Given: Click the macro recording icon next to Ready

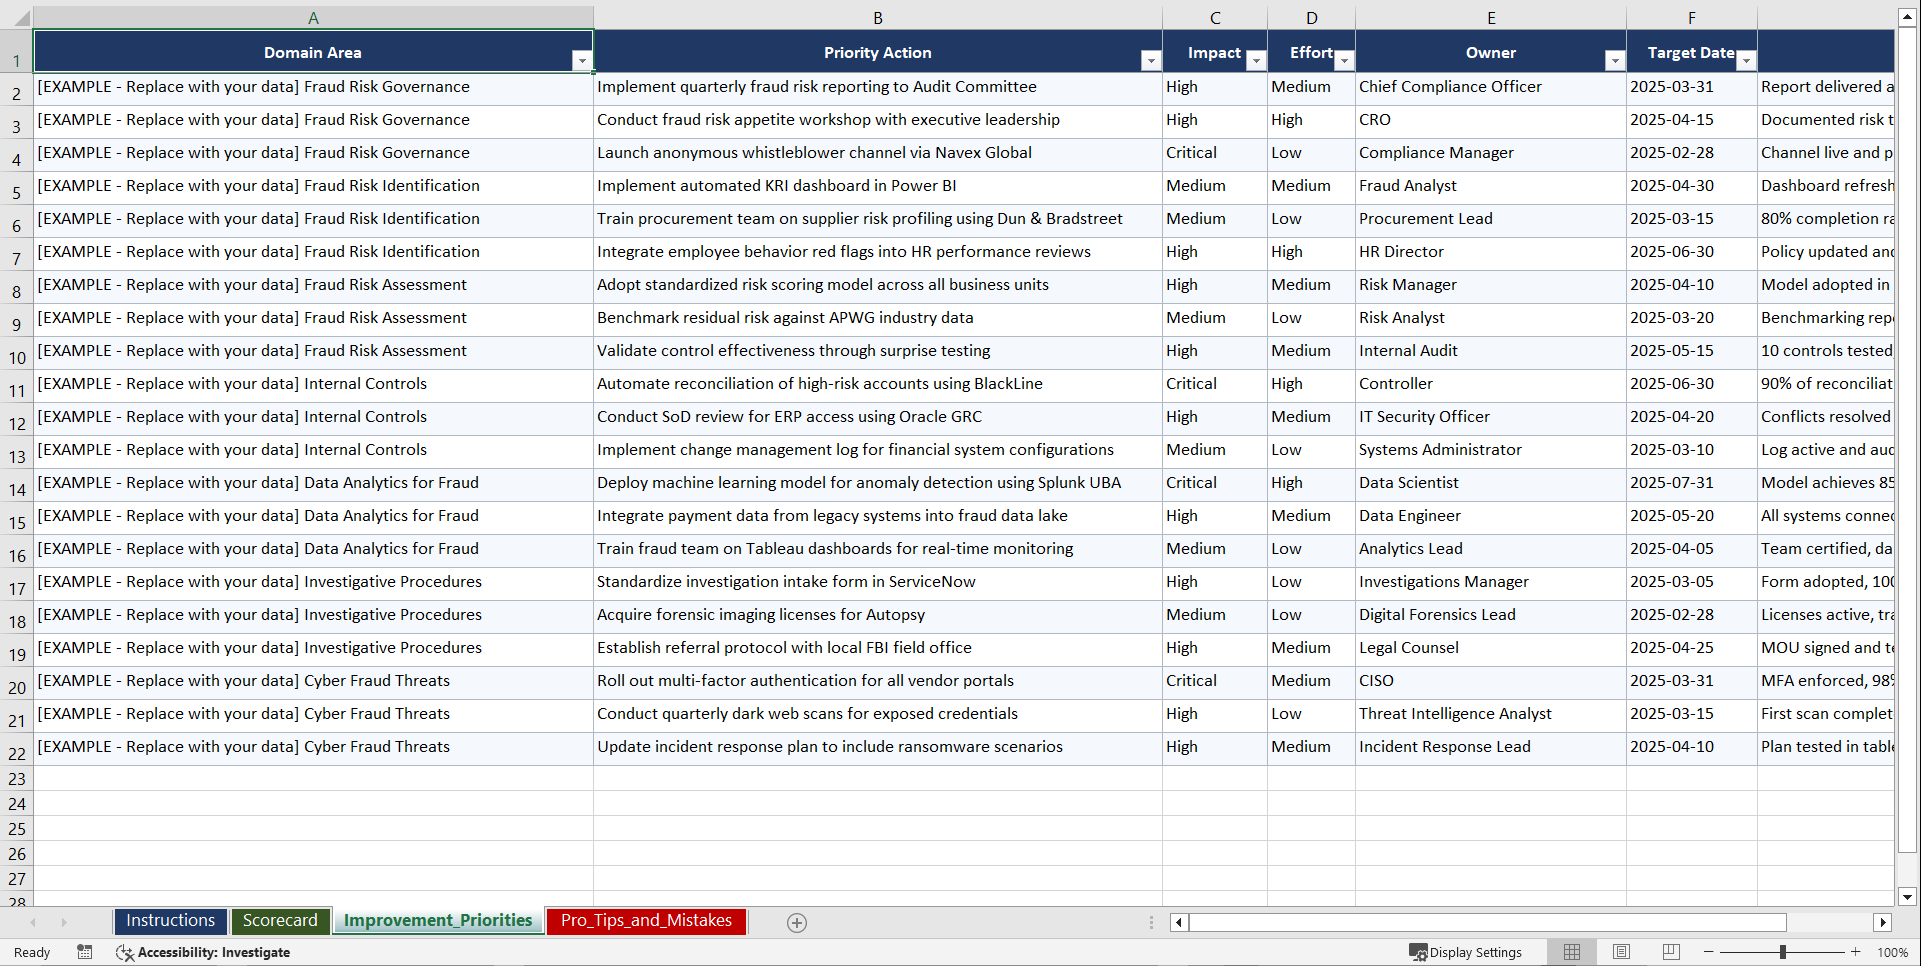Looking at the screenshot, I should point(85,952).
